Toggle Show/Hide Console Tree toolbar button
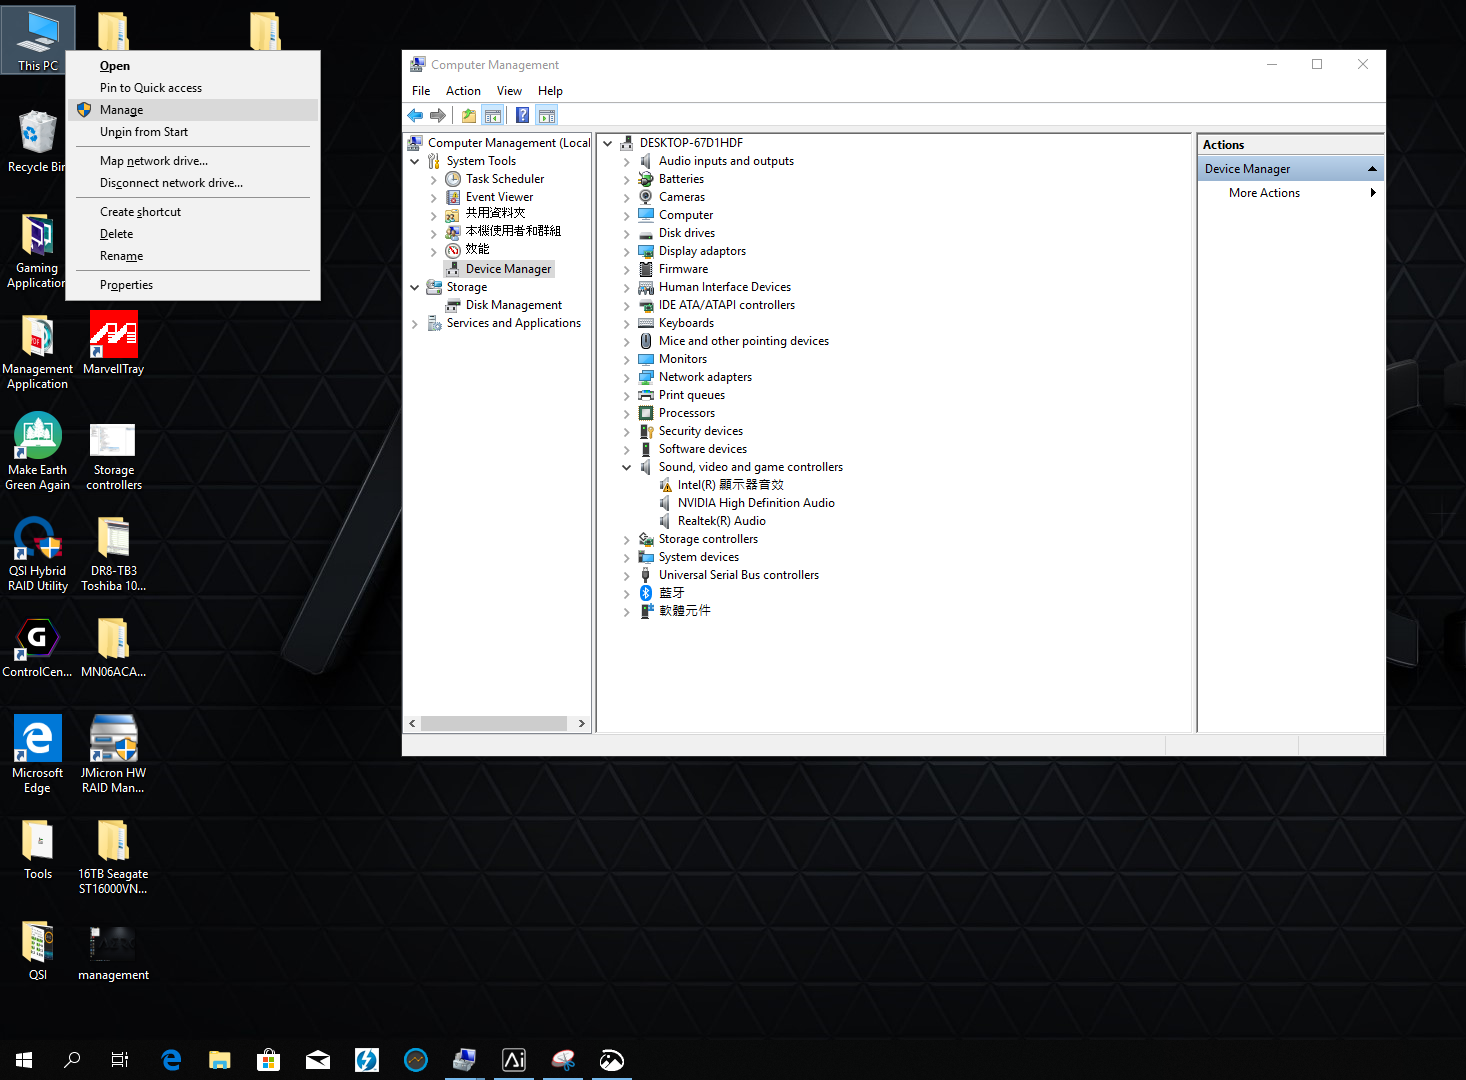The height and width of the screenshot is (1080, 1466). (493, 116)
